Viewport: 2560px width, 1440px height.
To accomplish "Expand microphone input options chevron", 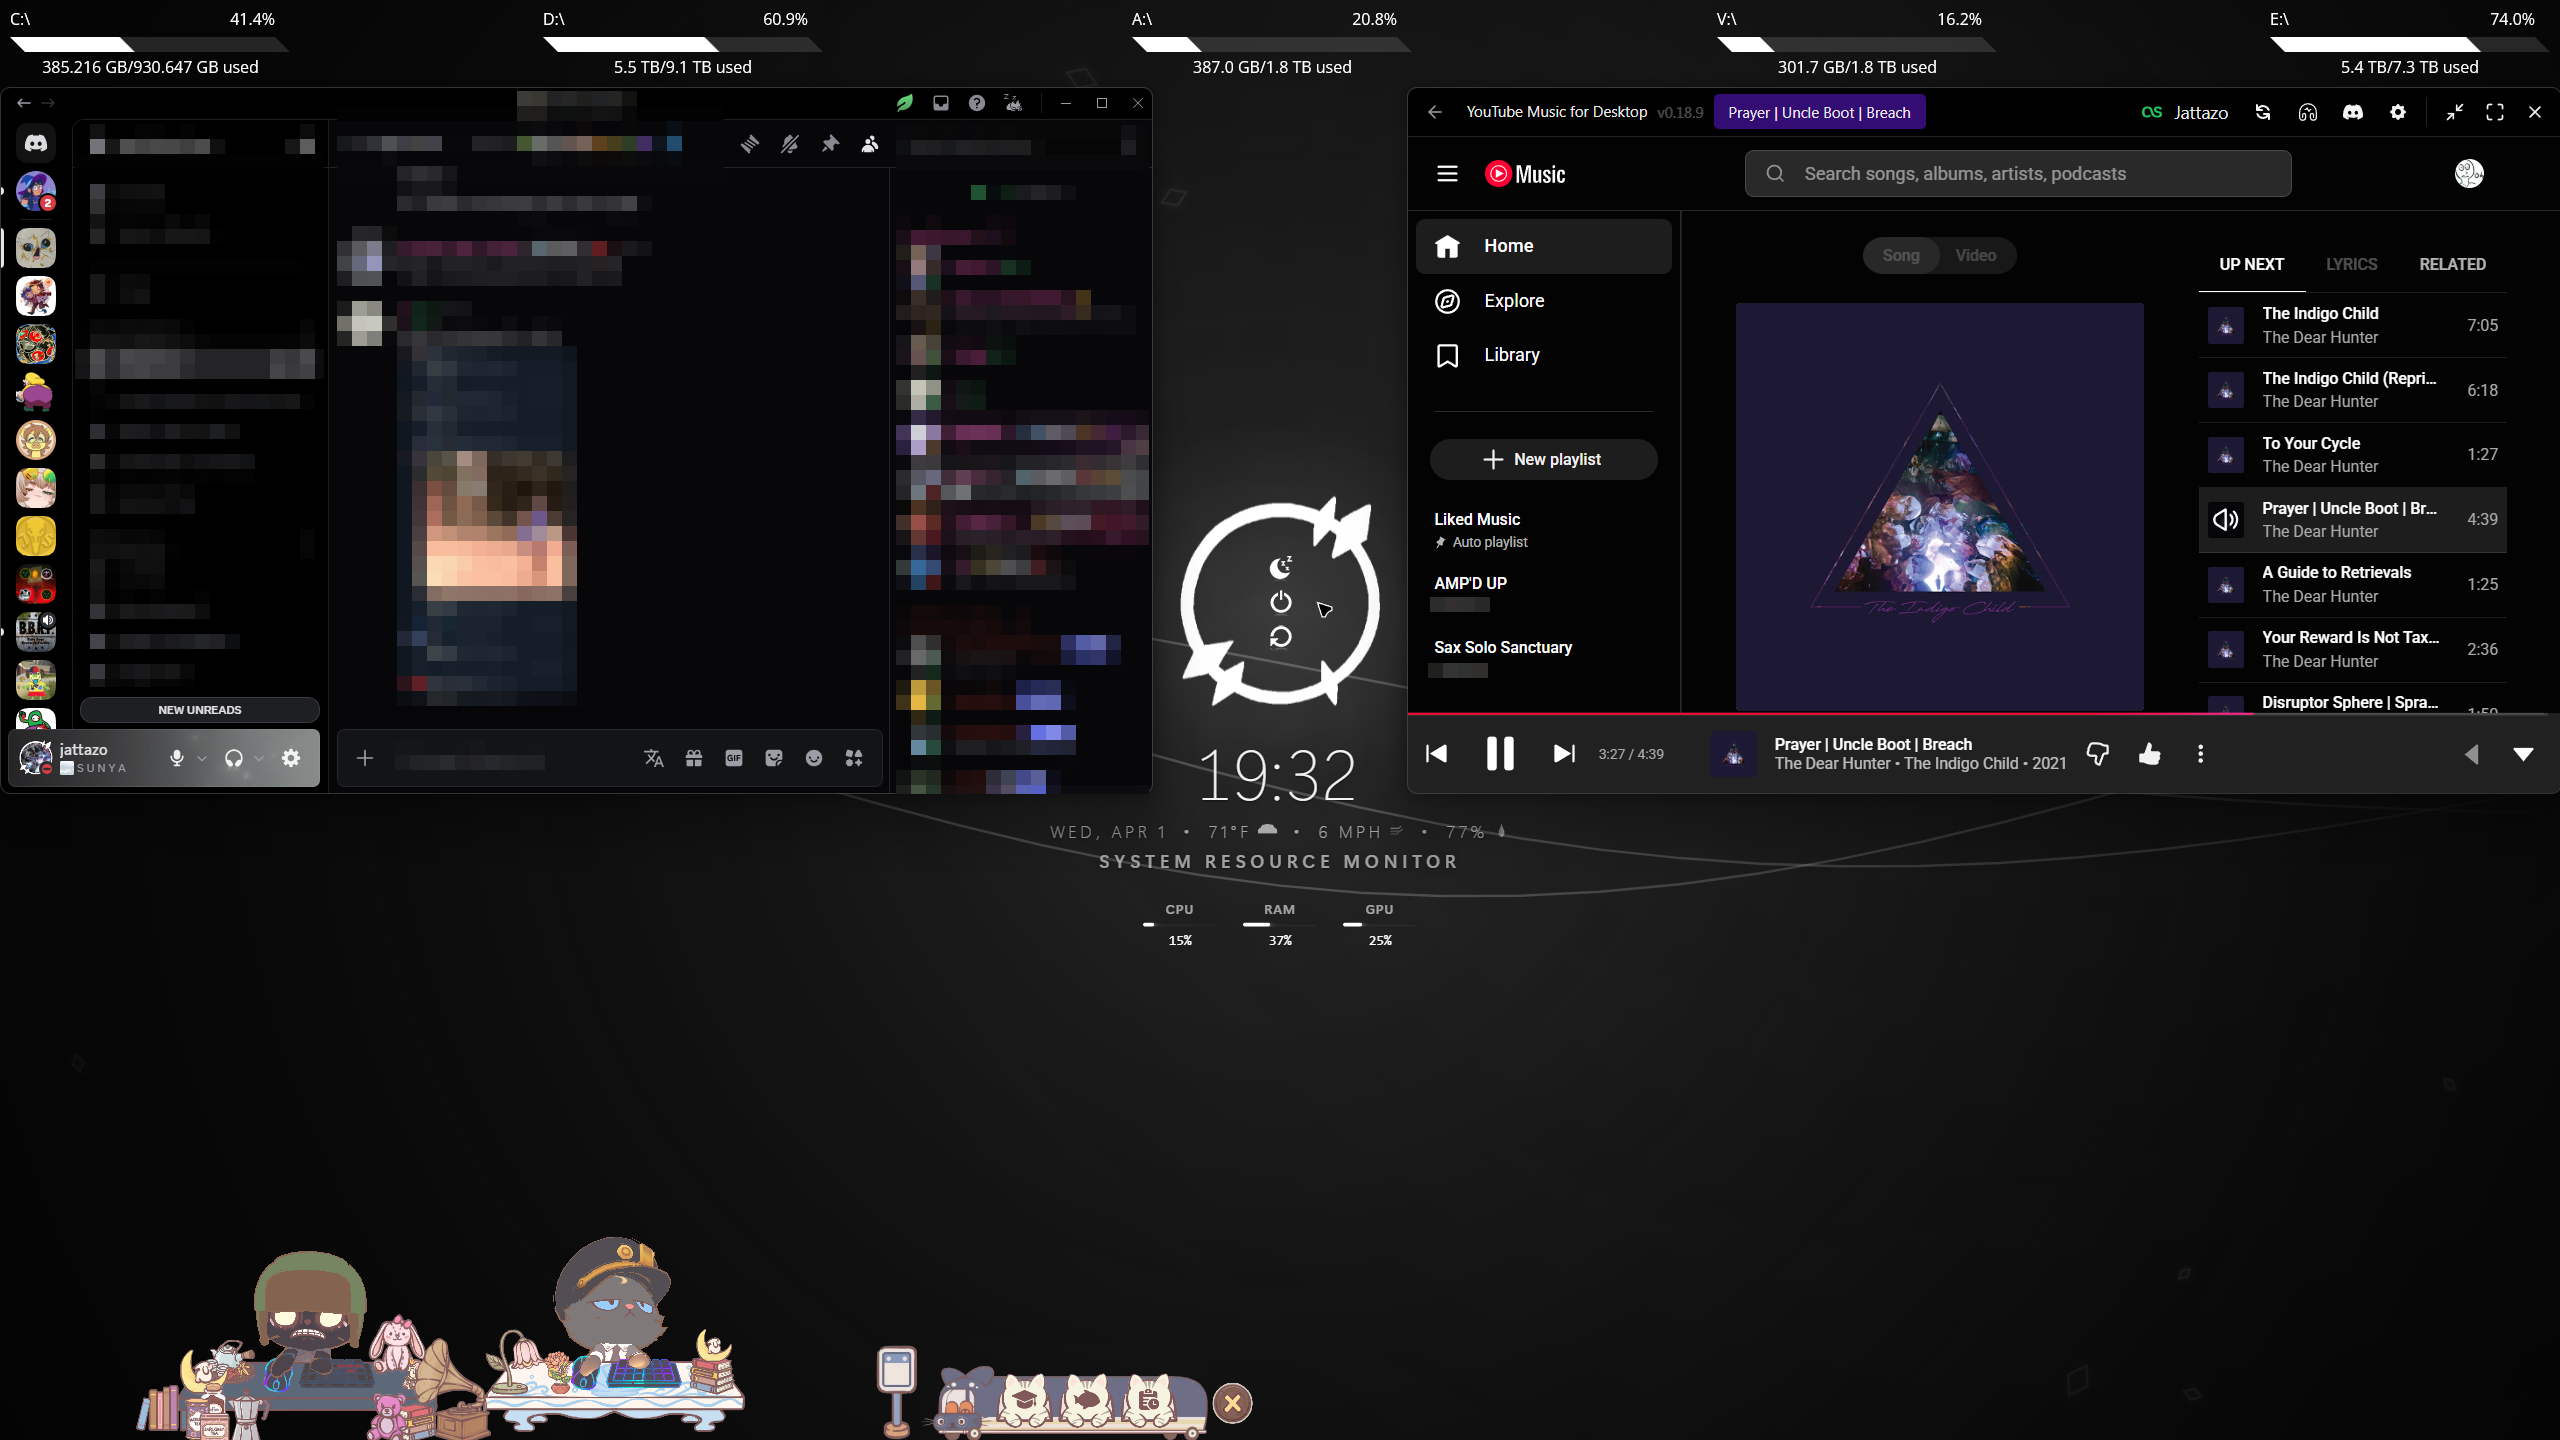I will tap(202, 758).
